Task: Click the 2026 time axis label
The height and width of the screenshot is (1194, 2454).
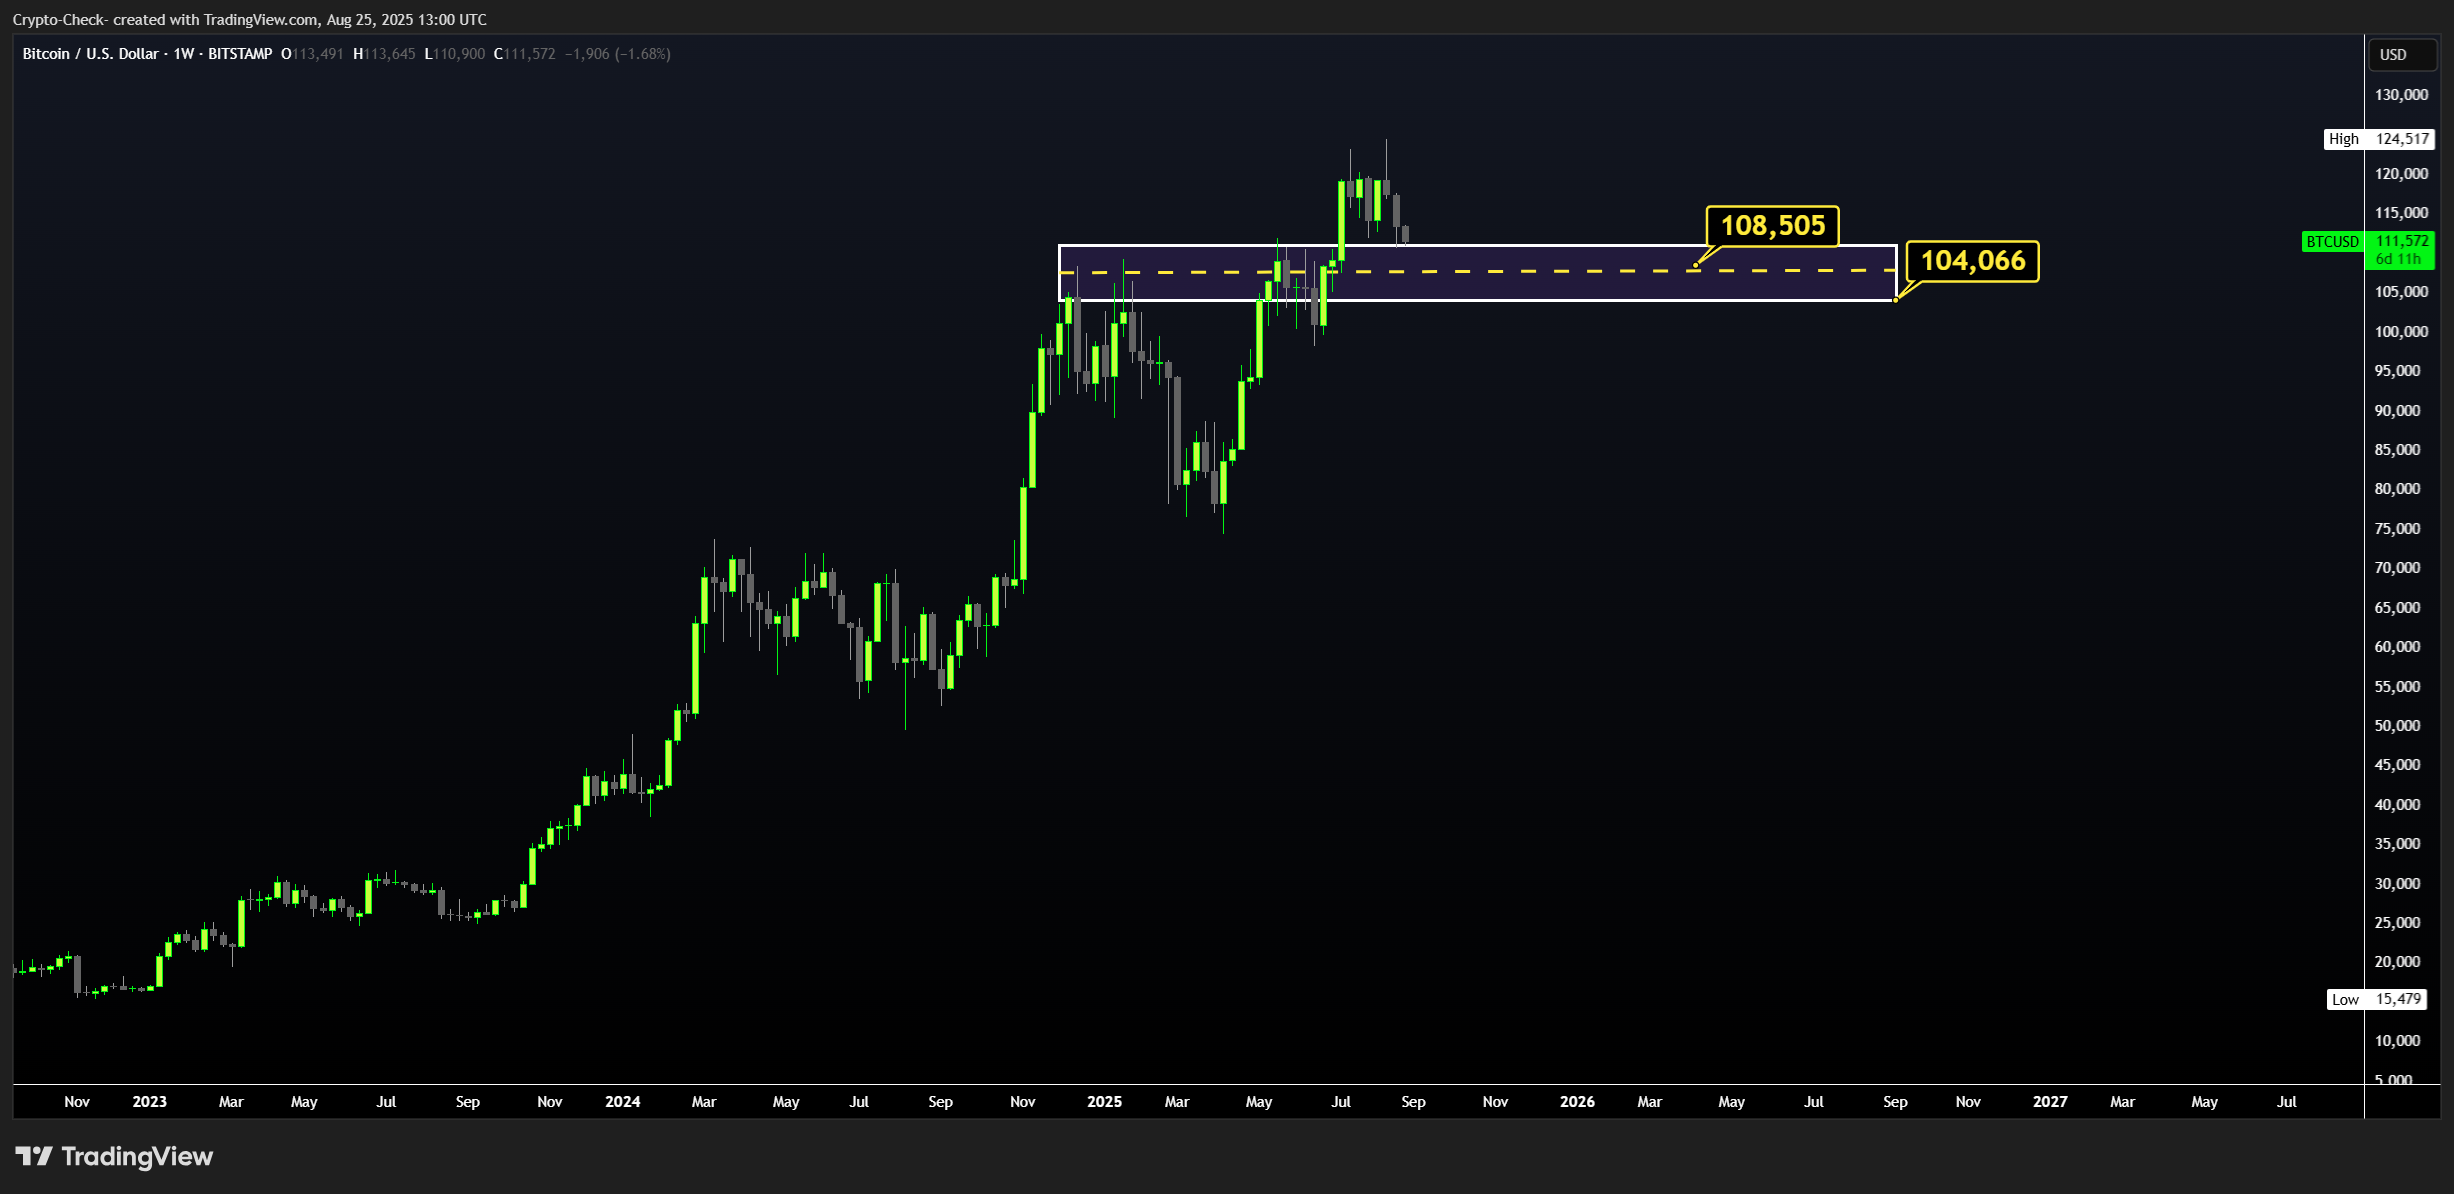Action: click(1578, 1101)
